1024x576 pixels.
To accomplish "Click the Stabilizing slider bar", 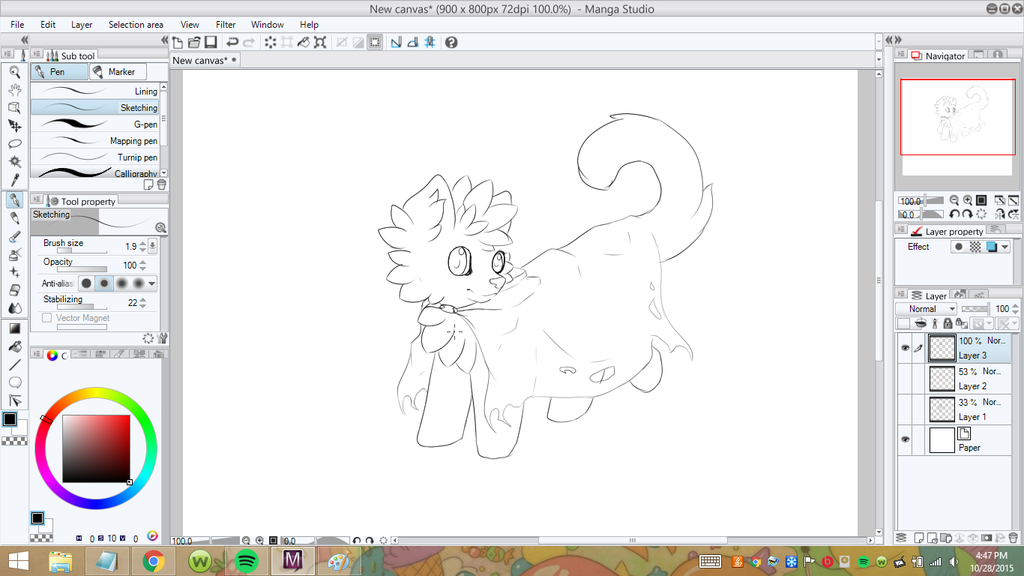I will pyautogui.click(x=82, y=307).
